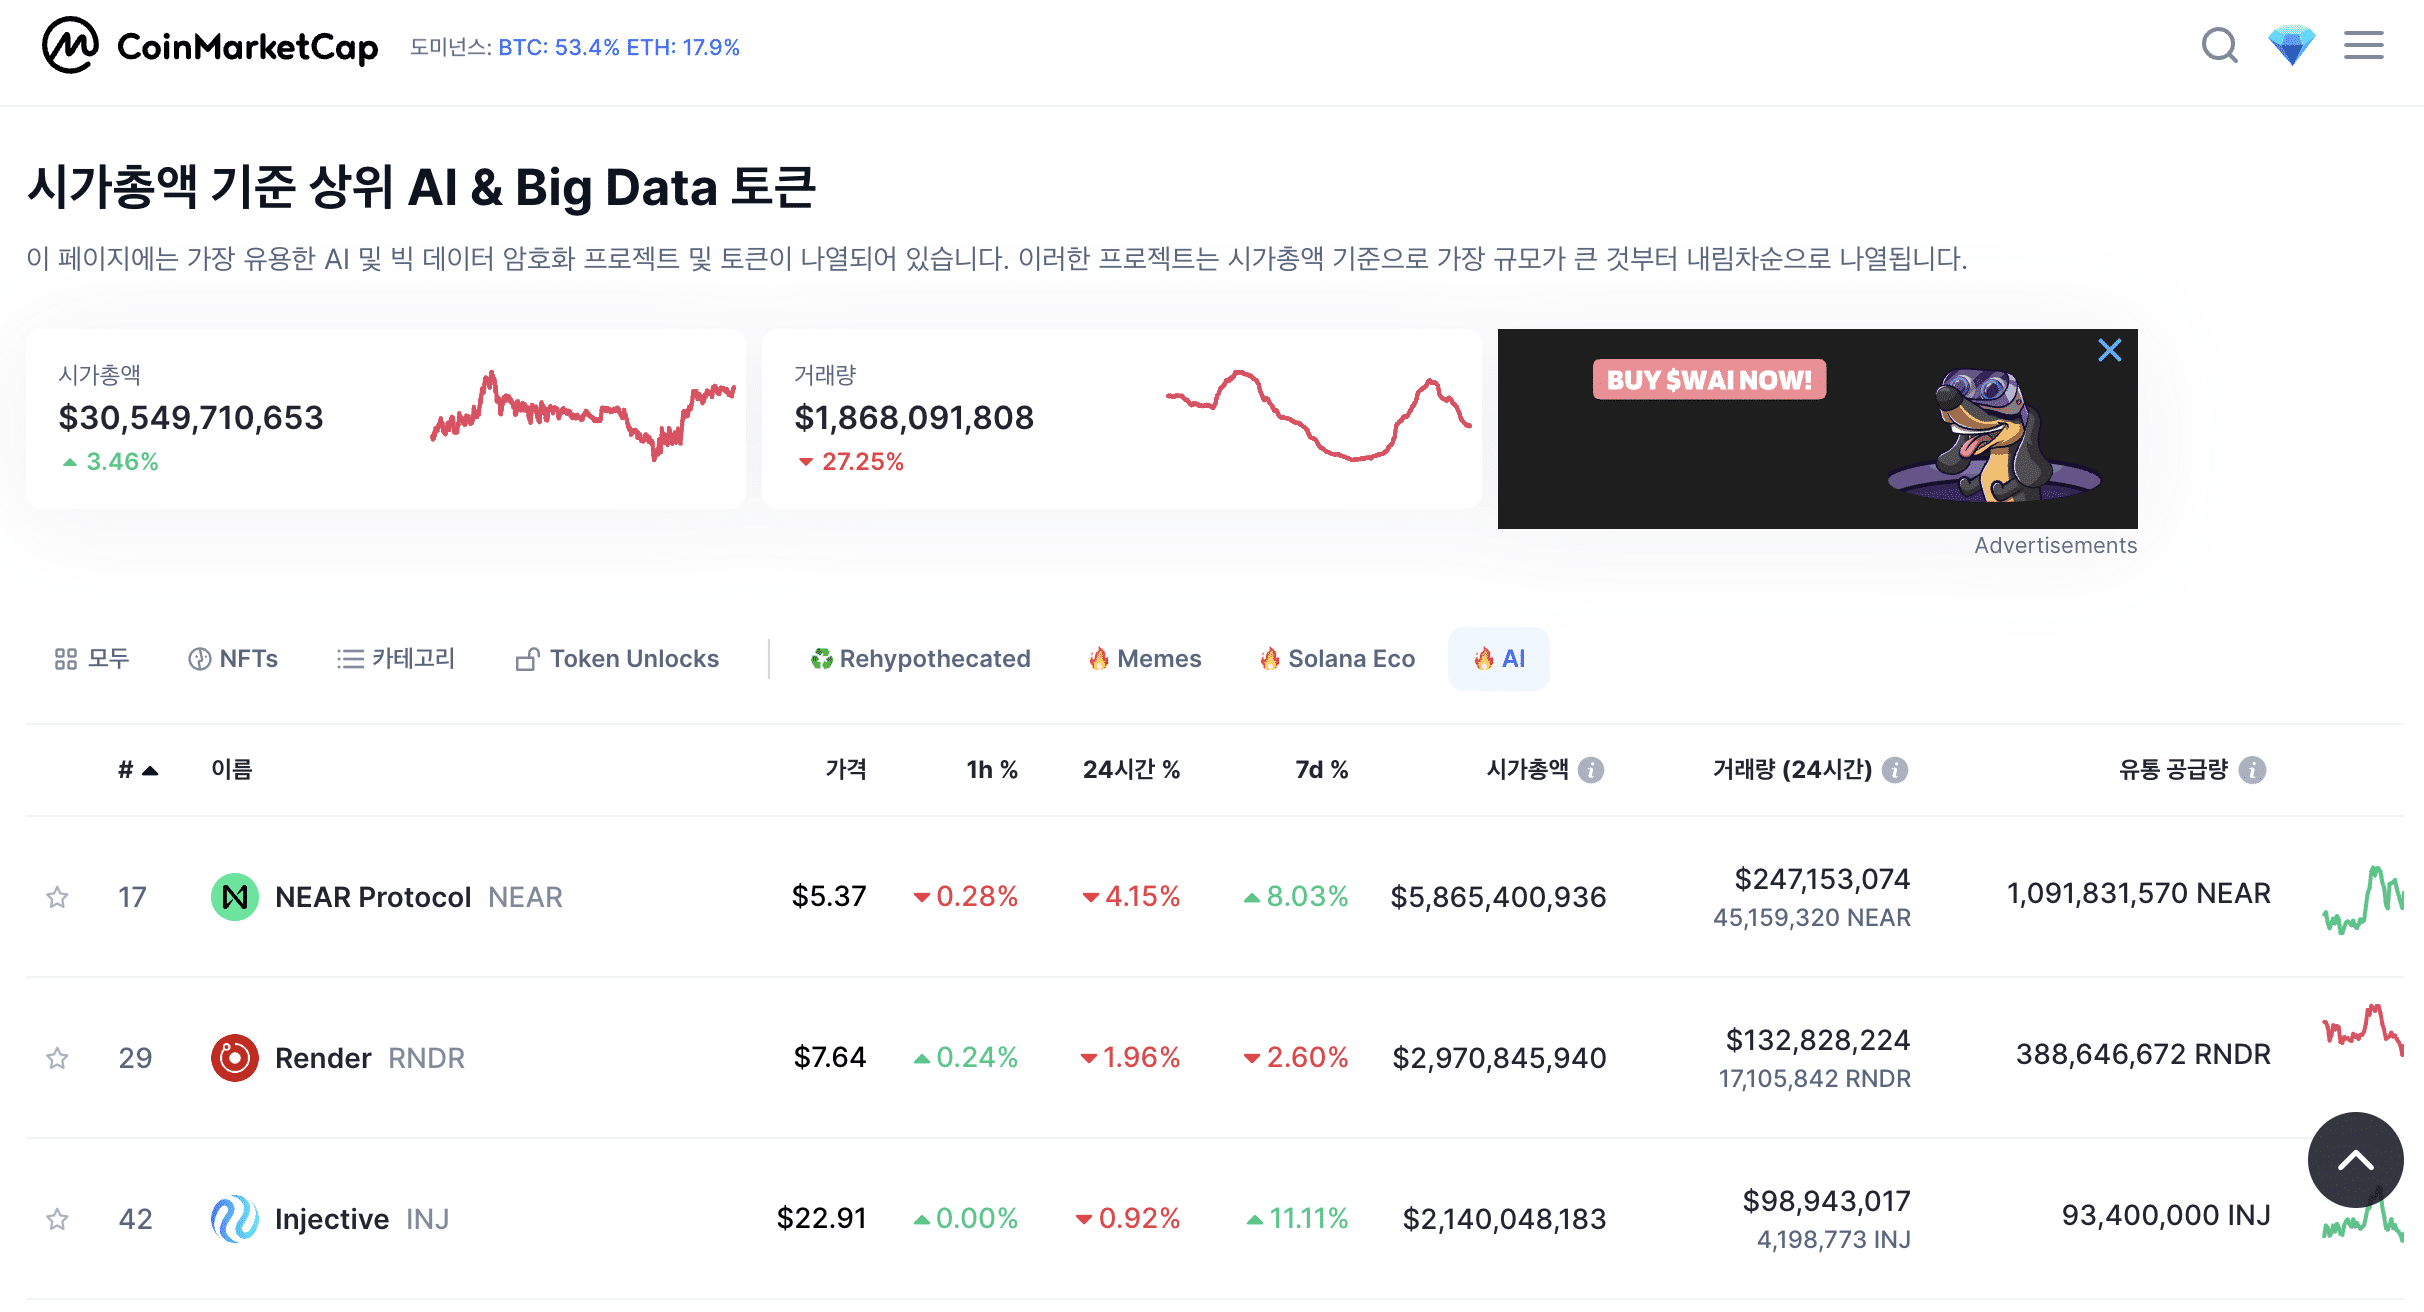The height and width of the screenshot is (1312, 2424).
Task: Click NEAR market cap $5,865,400,936
Action: coord(1498,897)
